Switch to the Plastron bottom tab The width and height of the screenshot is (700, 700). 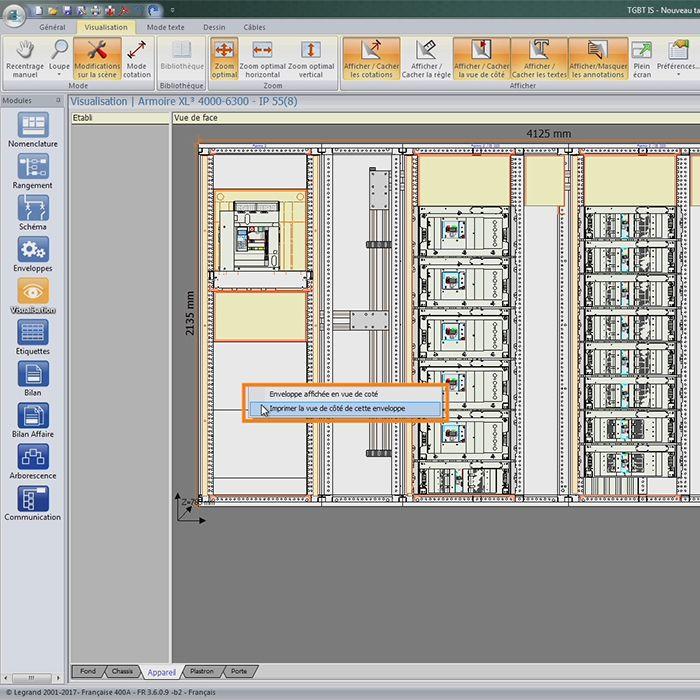(202, 671)
